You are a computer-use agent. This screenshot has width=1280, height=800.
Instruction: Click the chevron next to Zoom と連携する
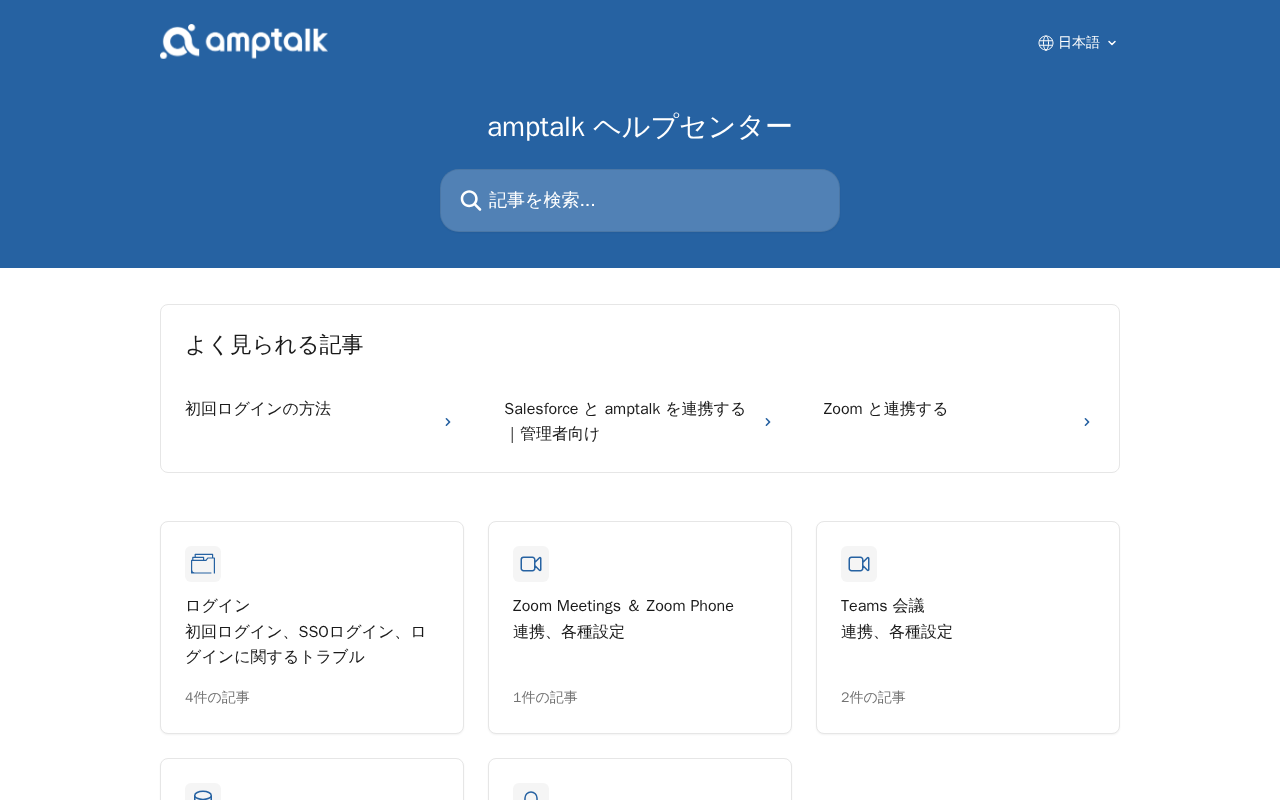point(1087,422)
